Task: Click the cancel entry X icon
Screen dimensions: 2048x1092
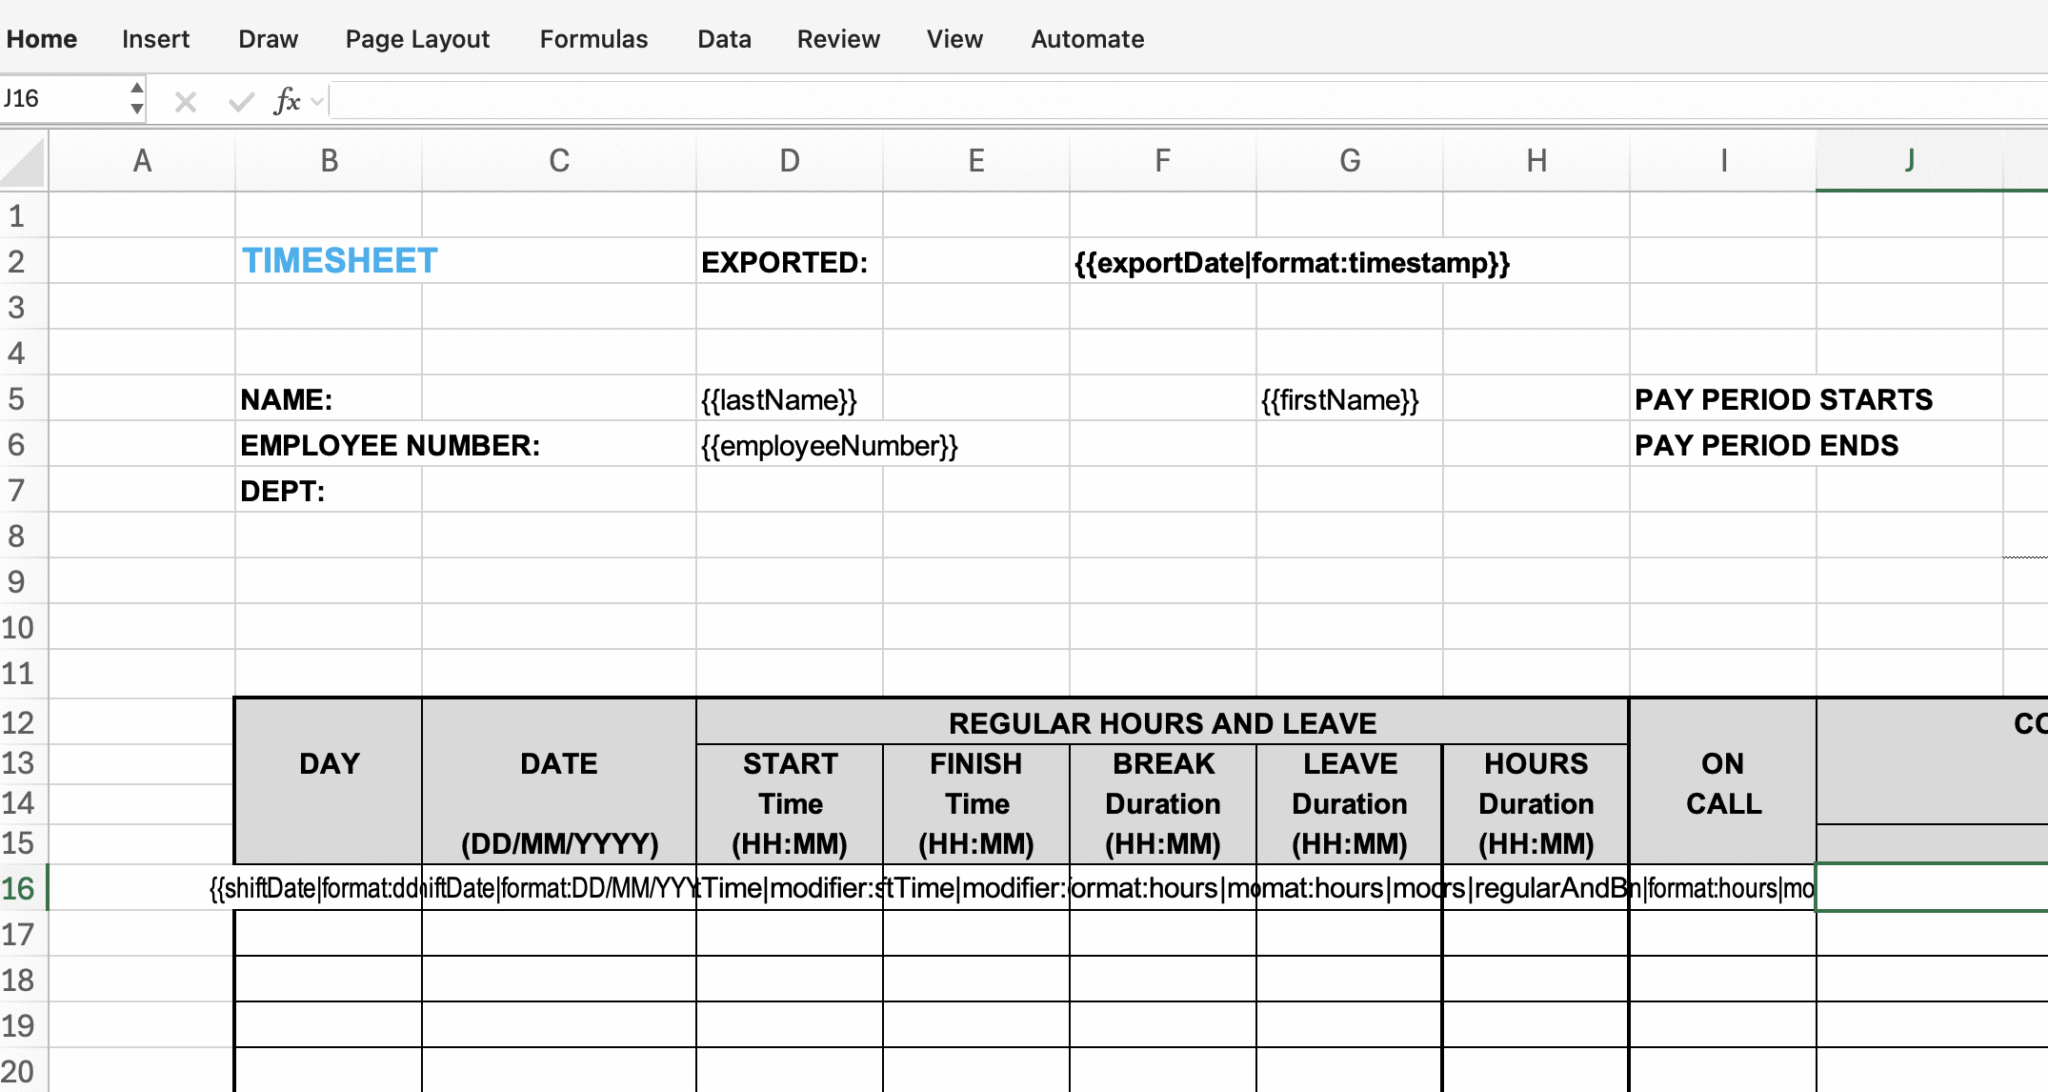Action: [185, 101]
